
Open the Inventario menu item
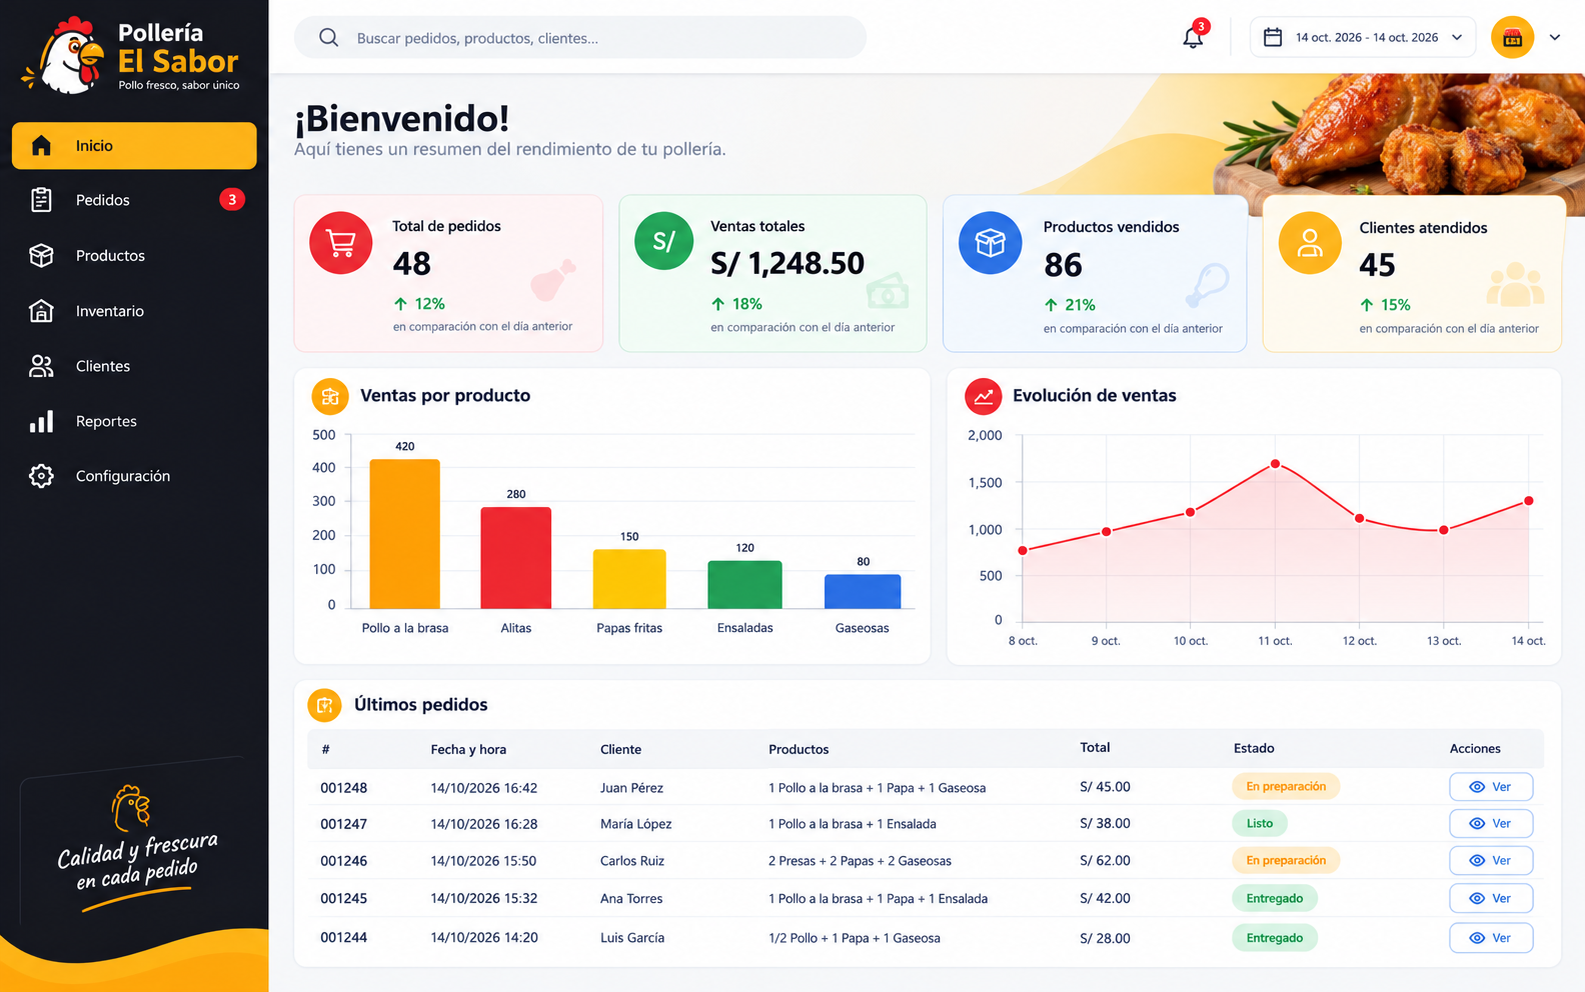point(134,311)
